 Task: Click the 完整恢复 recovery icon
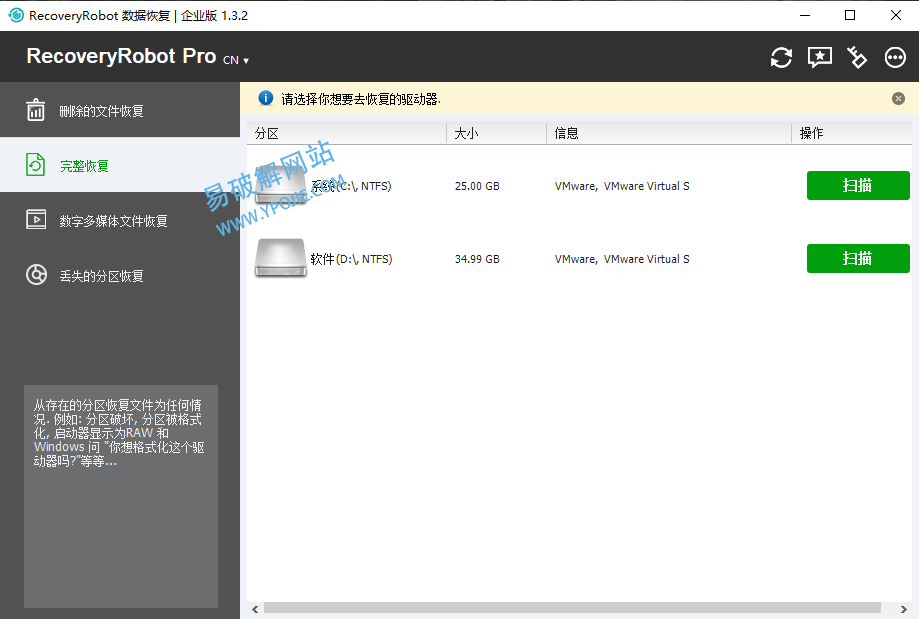click(x=35, y=164)
